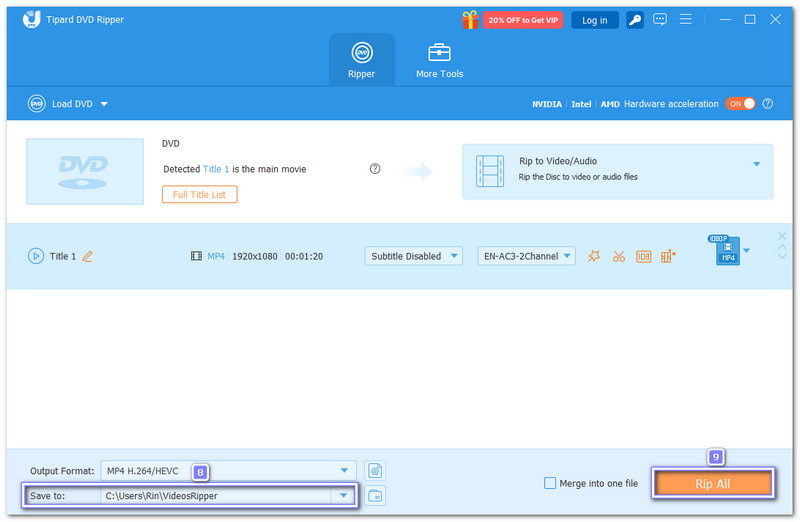800x522 pixels.
Task: Open the ID3 metadata editor icon
Action: point(643,256)
